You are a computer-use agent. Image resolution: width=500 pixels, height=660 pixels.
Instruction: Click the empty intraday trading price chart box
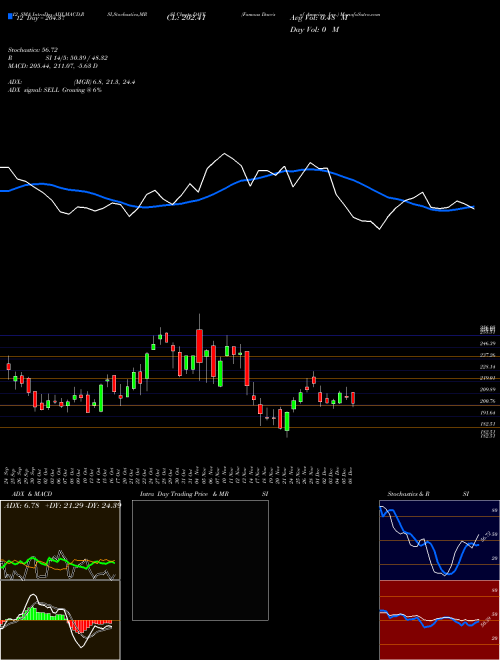click(200, 560)
